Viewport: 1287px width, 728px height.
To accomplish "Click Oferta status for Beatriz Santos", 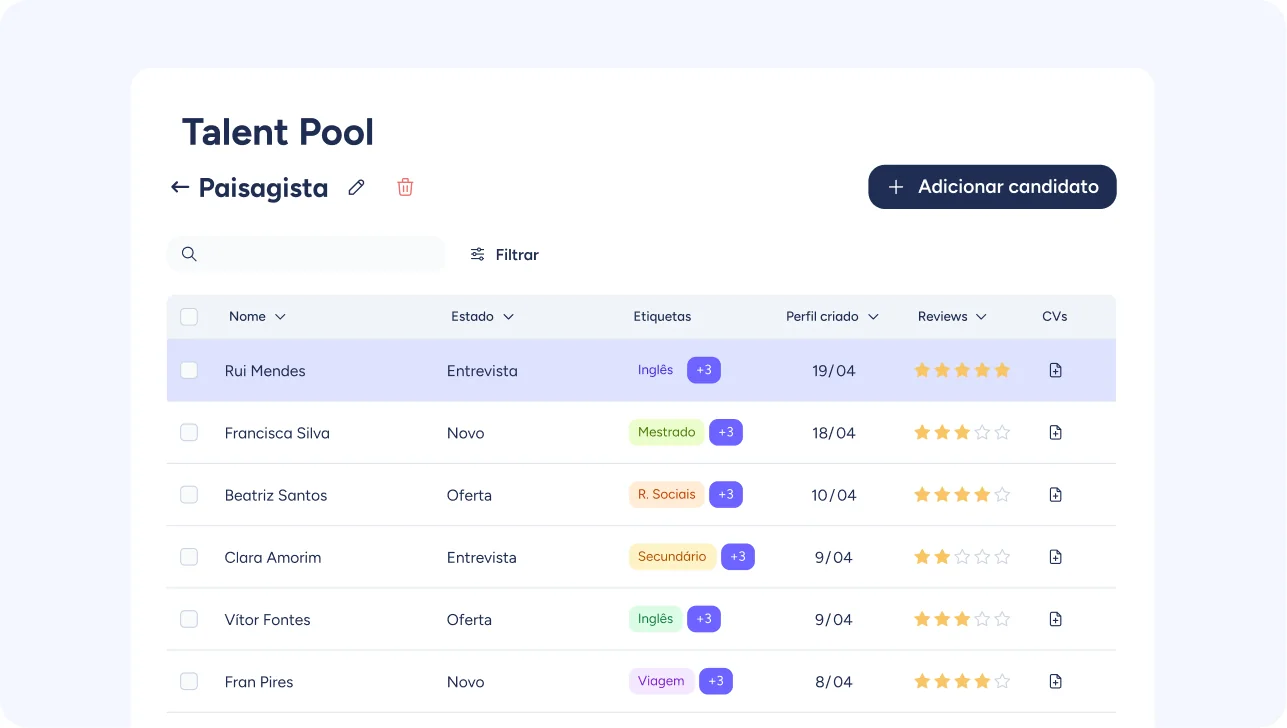I will pos(469,495).
